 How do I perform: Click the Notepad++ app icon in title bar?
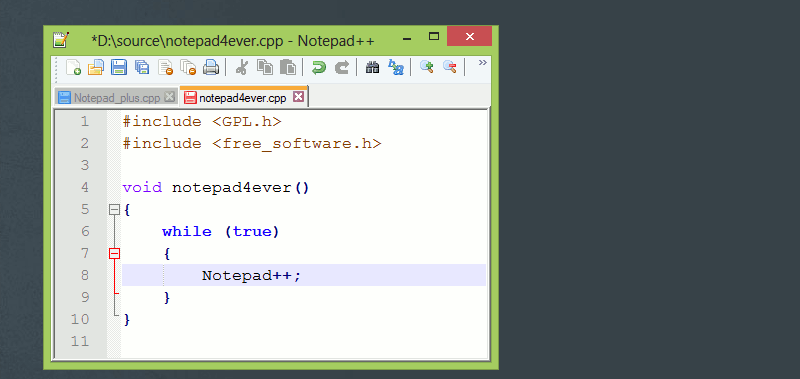[x=61, y=40]
